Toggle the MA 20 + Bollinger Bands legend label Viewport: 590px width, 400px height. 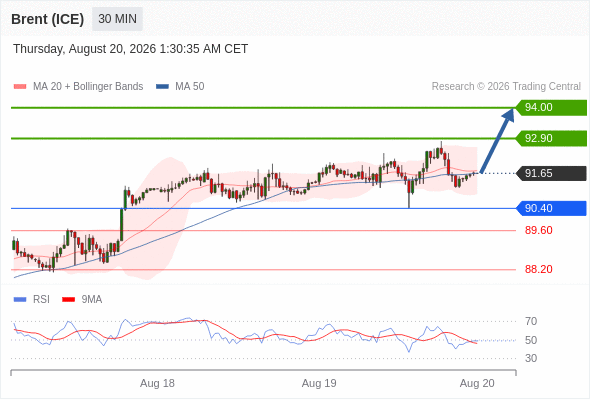[x=88, y=87]
